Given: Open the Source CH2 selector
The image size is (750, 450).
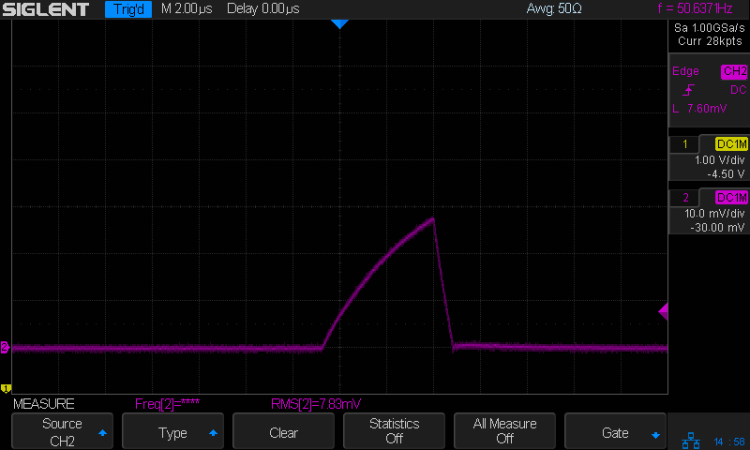Looking at the screenshot, I should [x=62, y=431].
